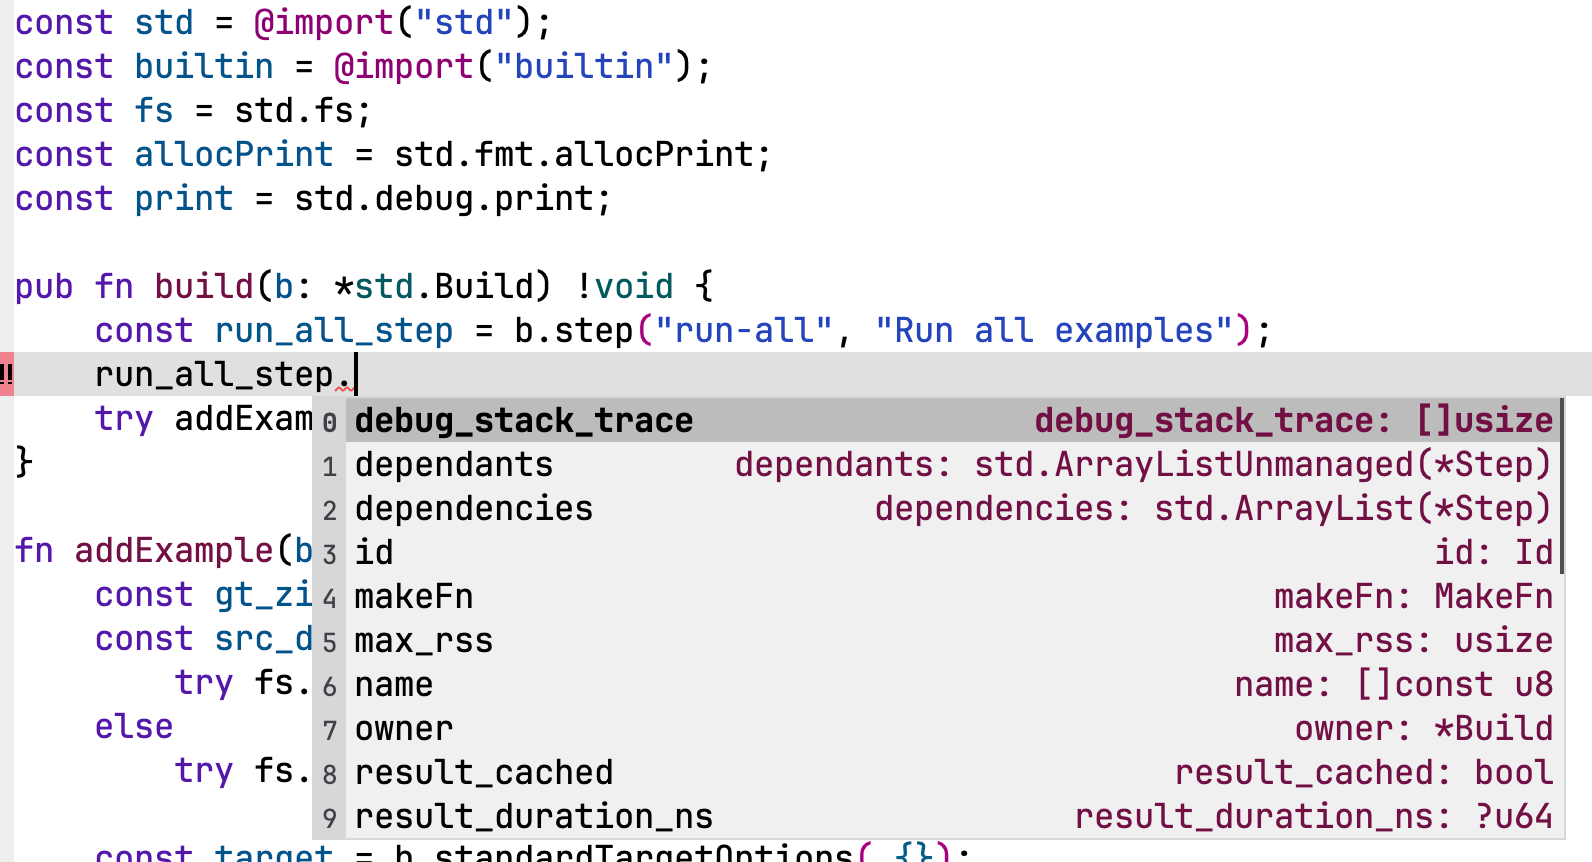Viewport: 1592px width, 862px height.
Task: Click the '*Build' type detail
Action: (1494, 728)
